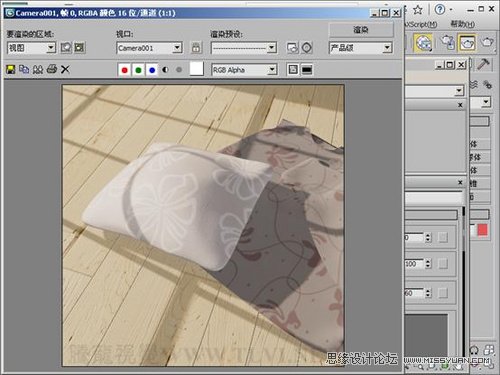Screen dimensions: 500x375
Task: Click the map button beside top spinner
Action: [443, 237]
